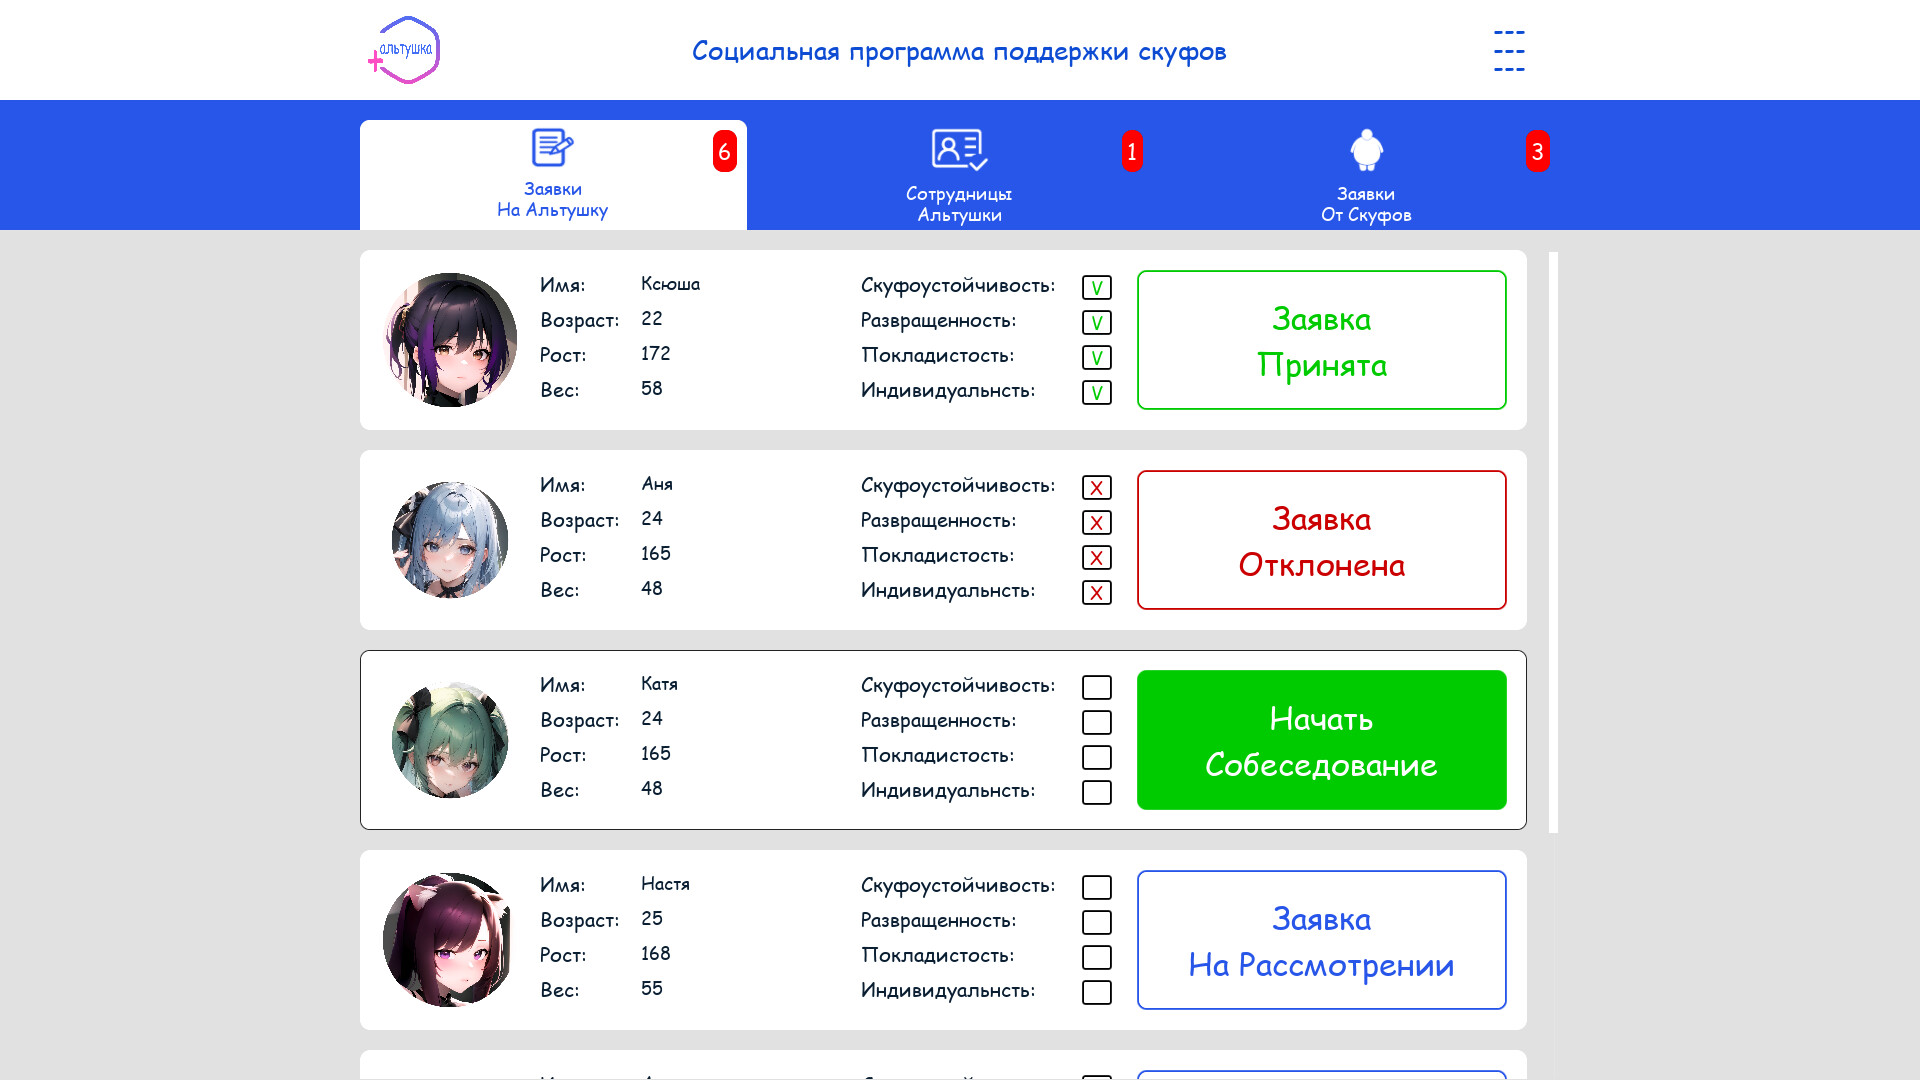Click the white skuf figure icon
The width and height of the screenshot is (1920, 1080).
click(x=1366, y=150)
